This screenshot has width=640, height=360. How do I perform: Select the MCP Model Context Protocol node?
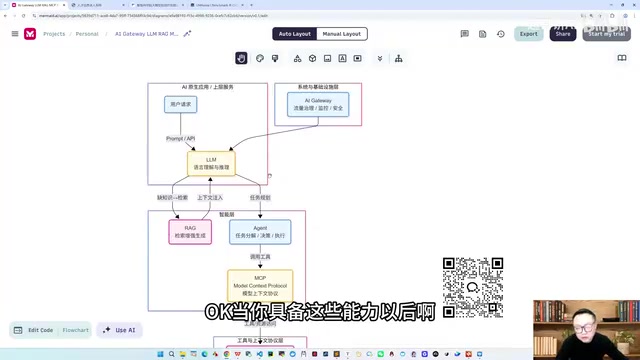pyautogui.click(x=260, y=286)
